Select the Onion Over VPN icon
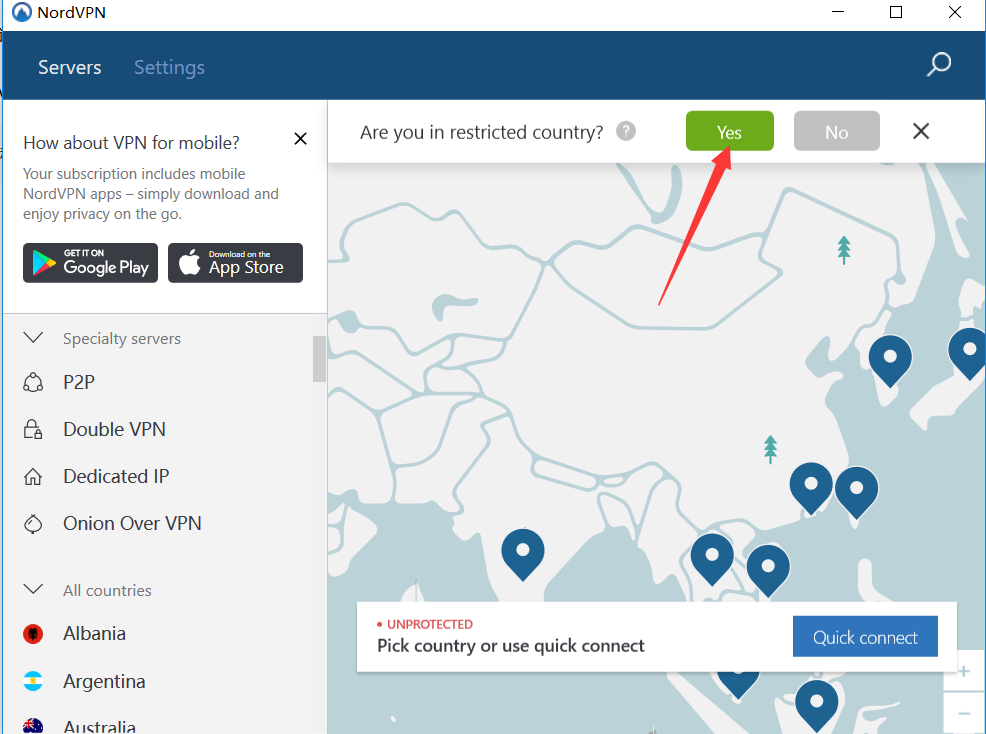986x734 pixels. tap(33, 524)
